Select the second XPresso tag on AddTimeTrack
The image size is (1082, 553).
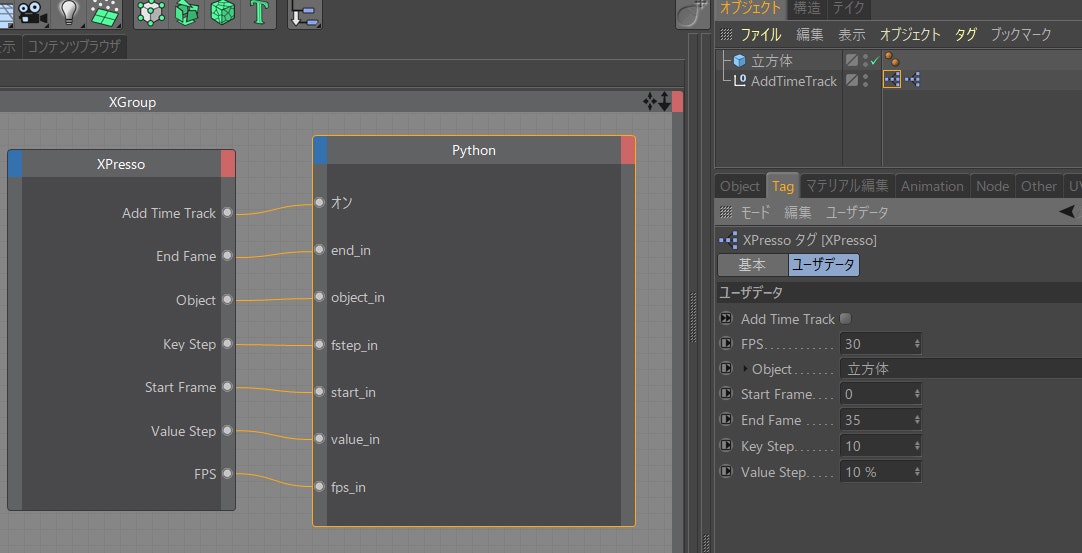(912, 80)
